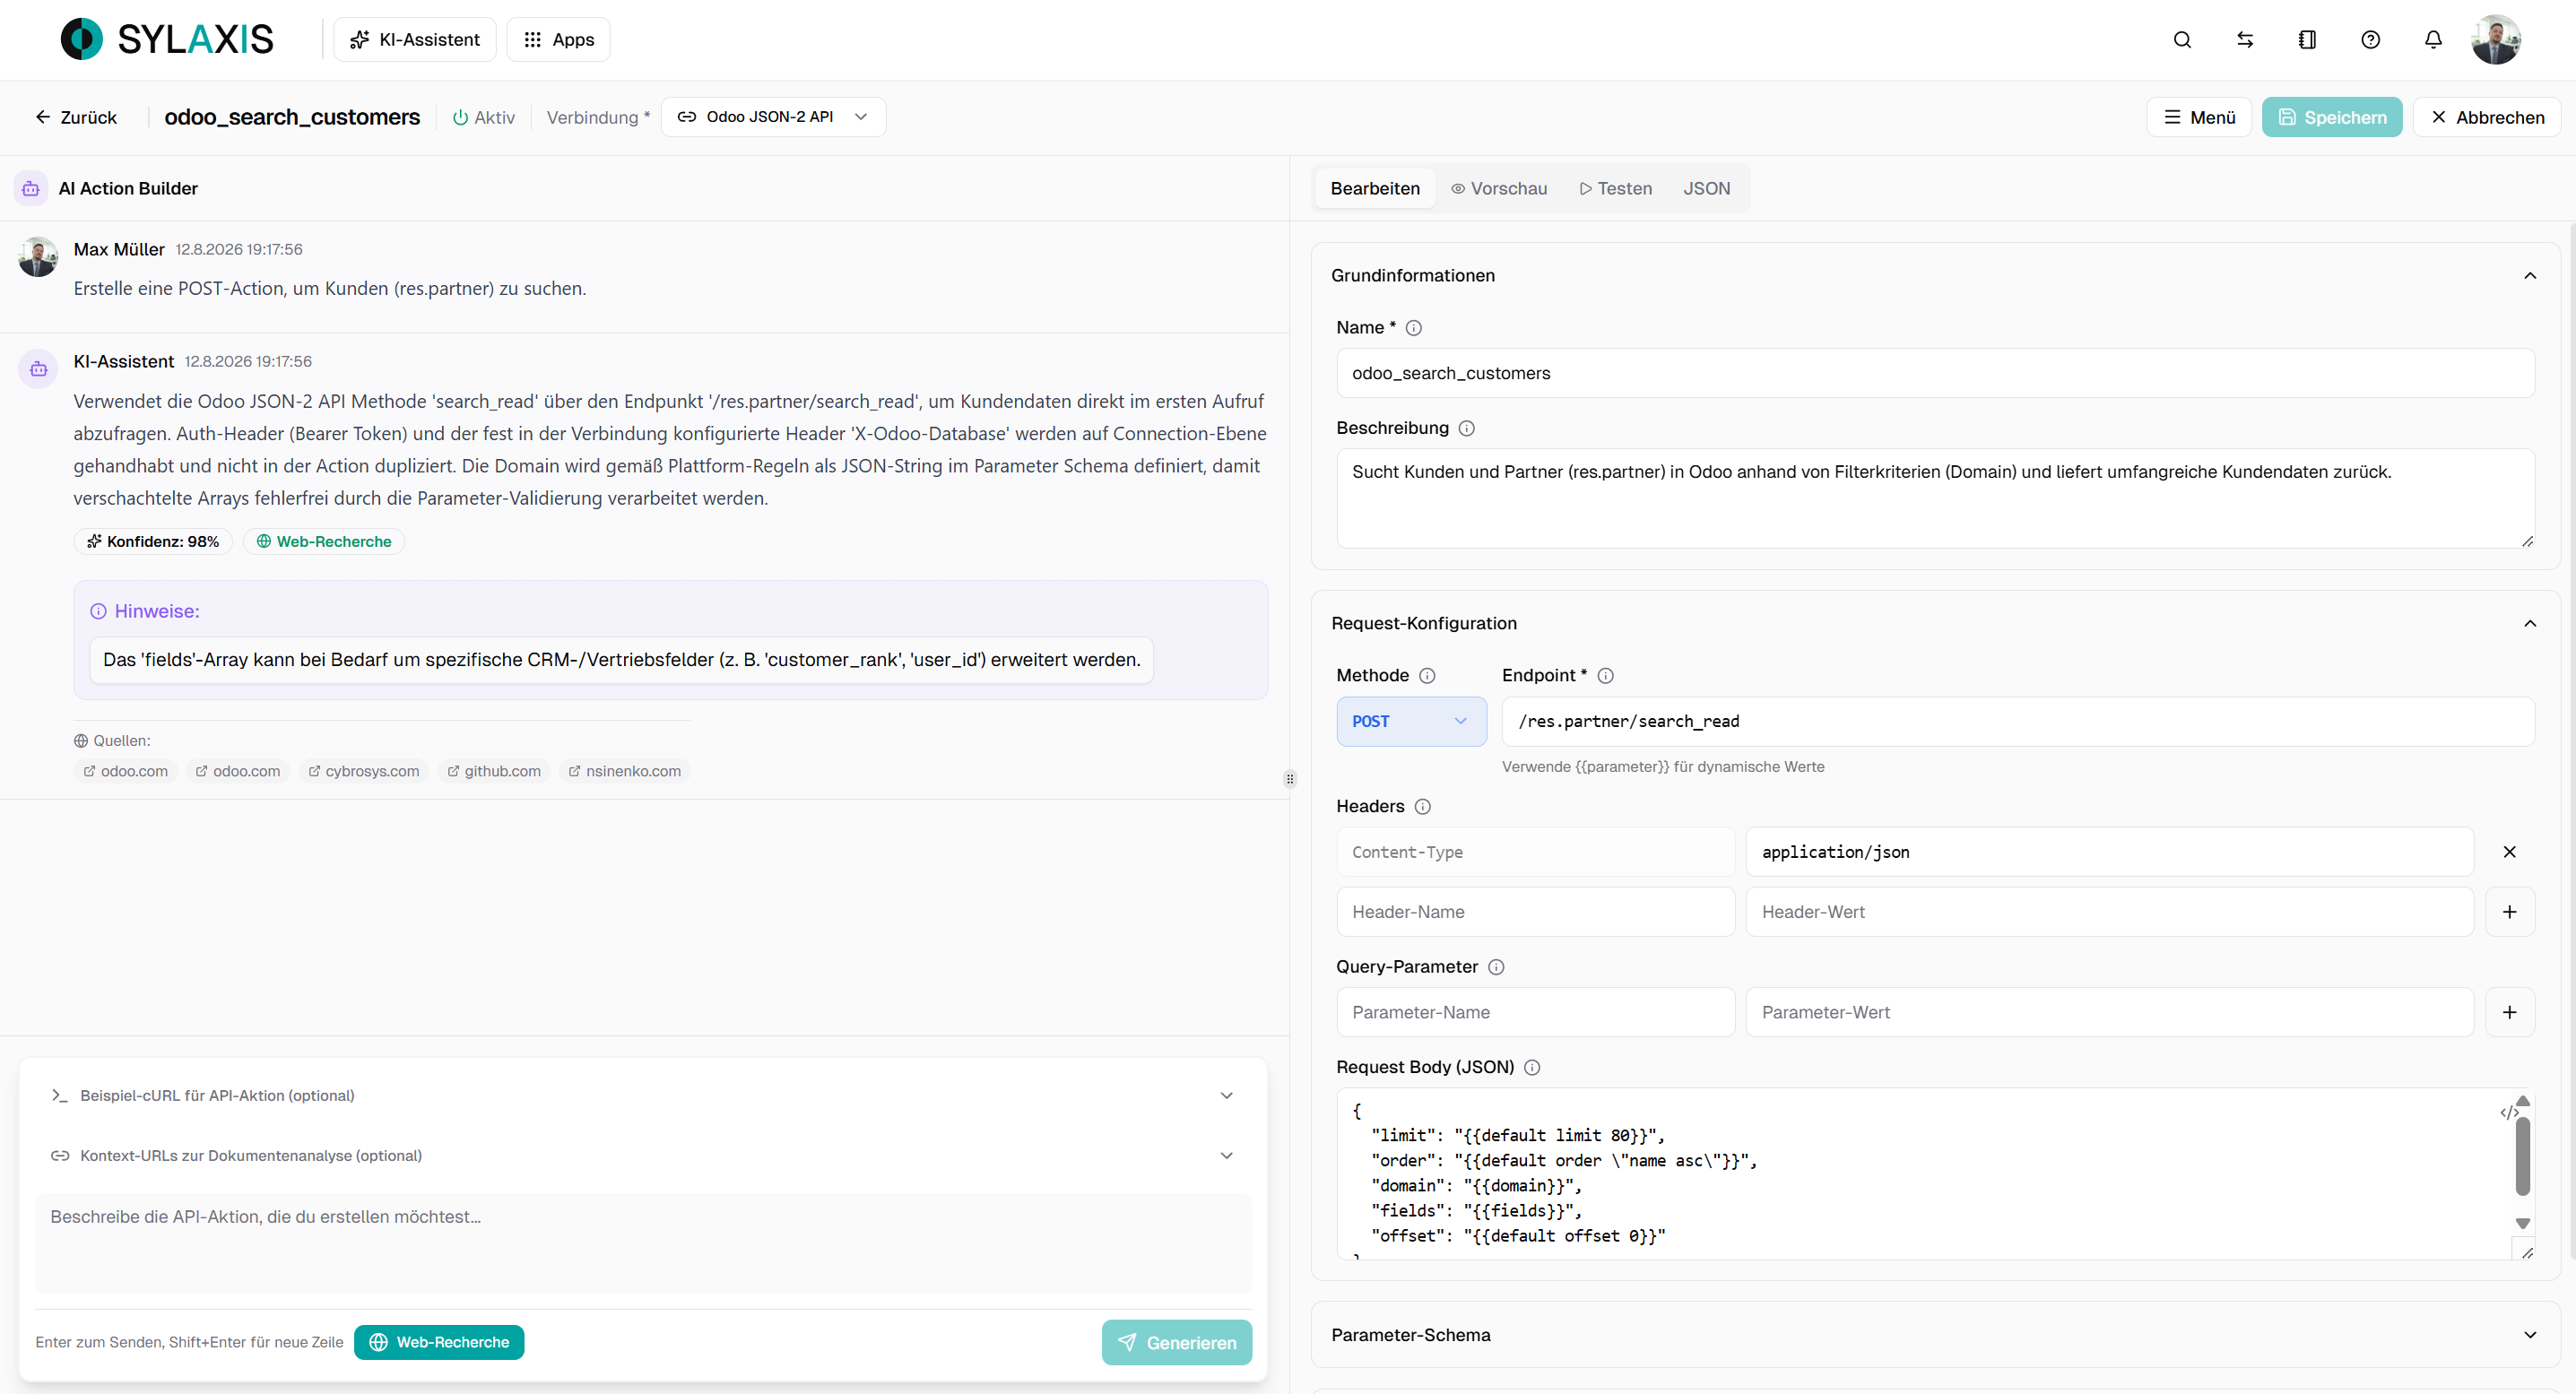Switch to the Testen tab

[x=1616, y=188]
